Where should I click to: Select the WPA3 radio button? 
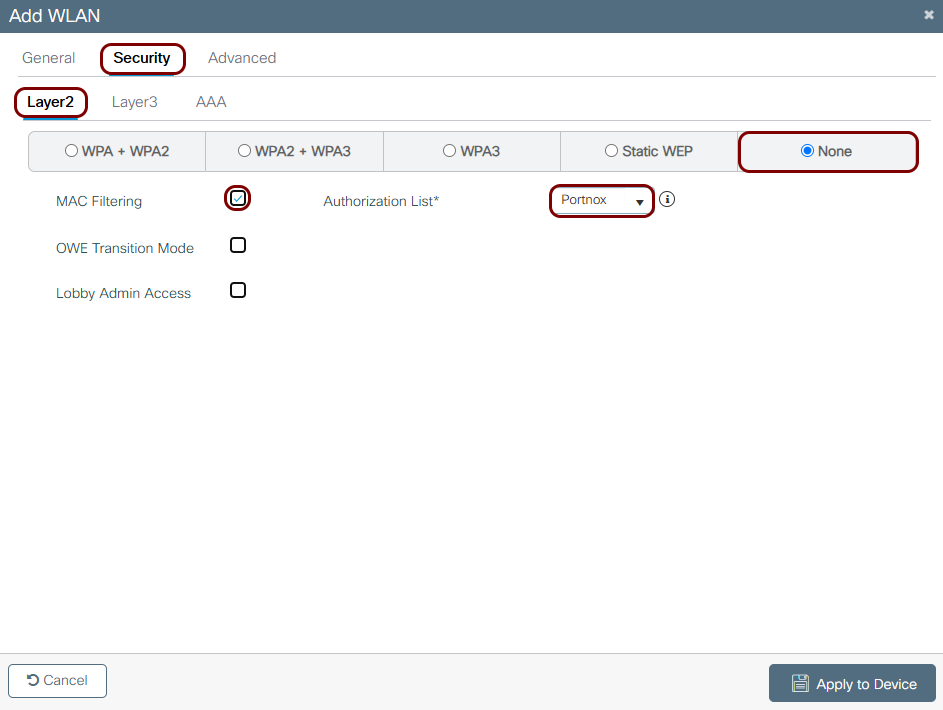449,151
